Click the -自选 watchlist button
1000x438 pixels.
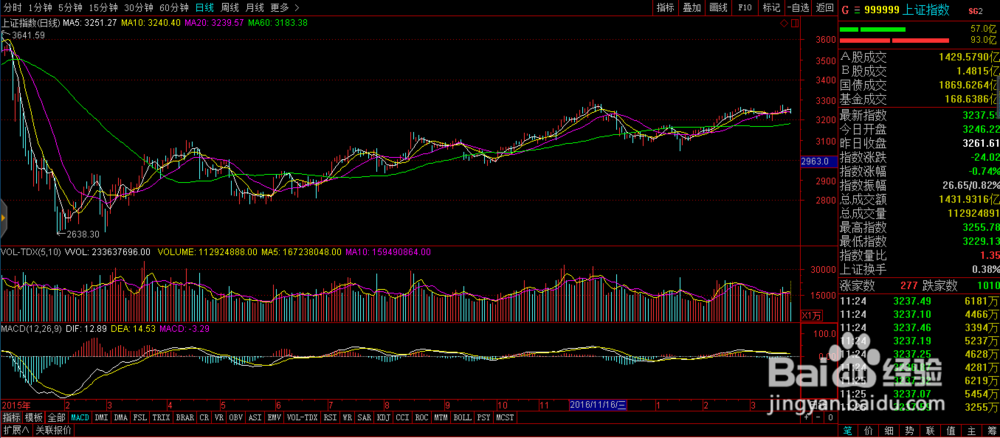coord(798,8)
